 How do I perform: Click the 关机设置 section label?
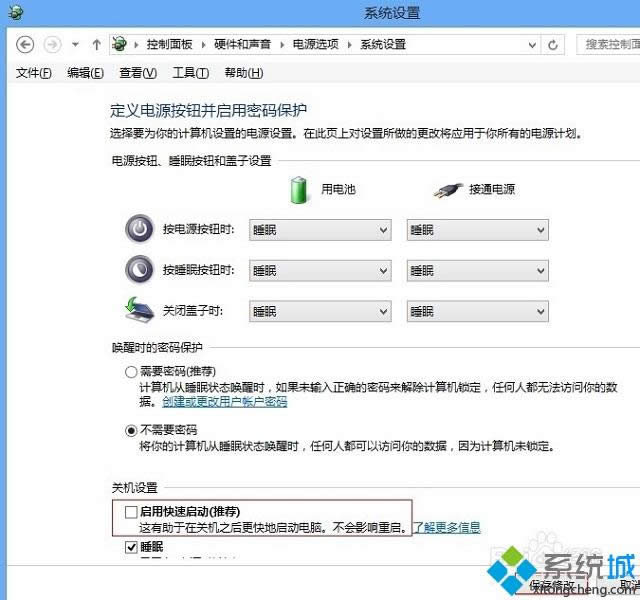[135, 487]
